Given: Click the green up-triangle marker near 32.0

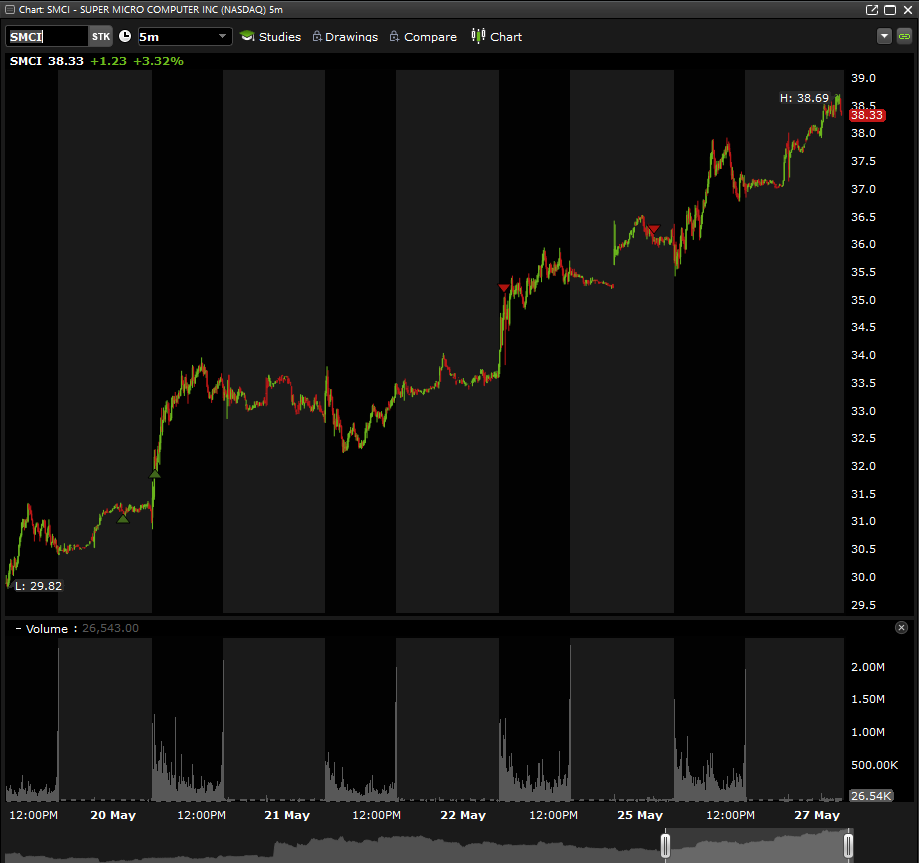Looking at the screenshot, I should [154, 474].
